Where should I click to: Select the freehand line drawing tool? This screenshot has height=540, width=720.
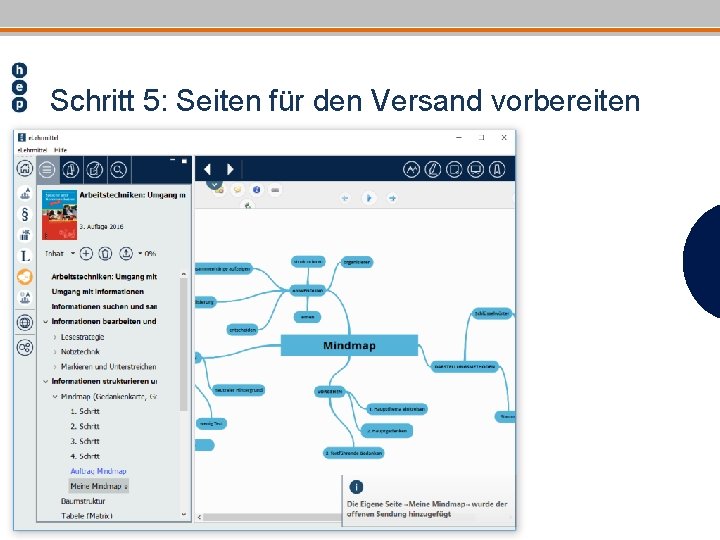tap(411, 169)
